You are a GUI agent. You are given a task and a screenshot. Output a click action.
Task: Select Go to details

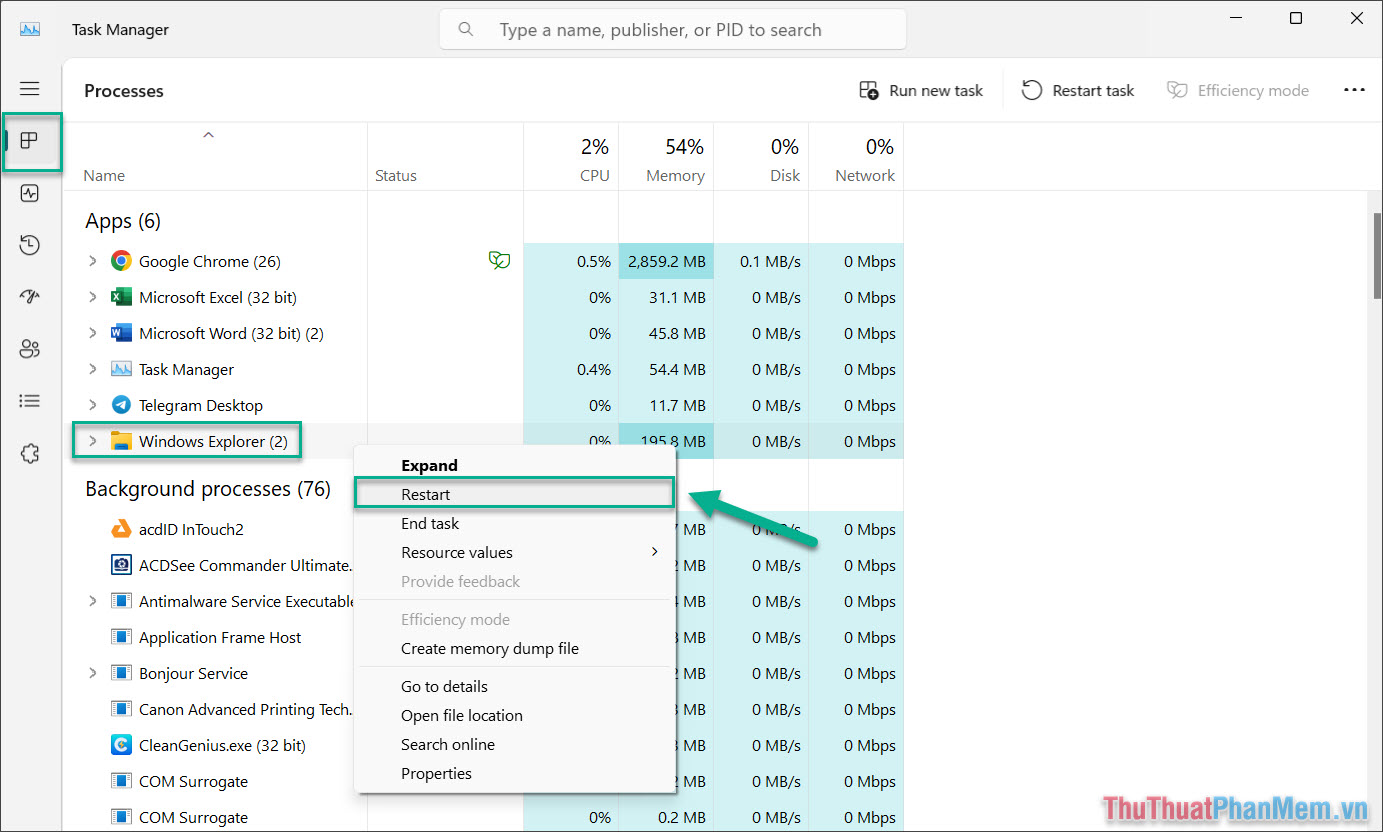click(515, 686)
